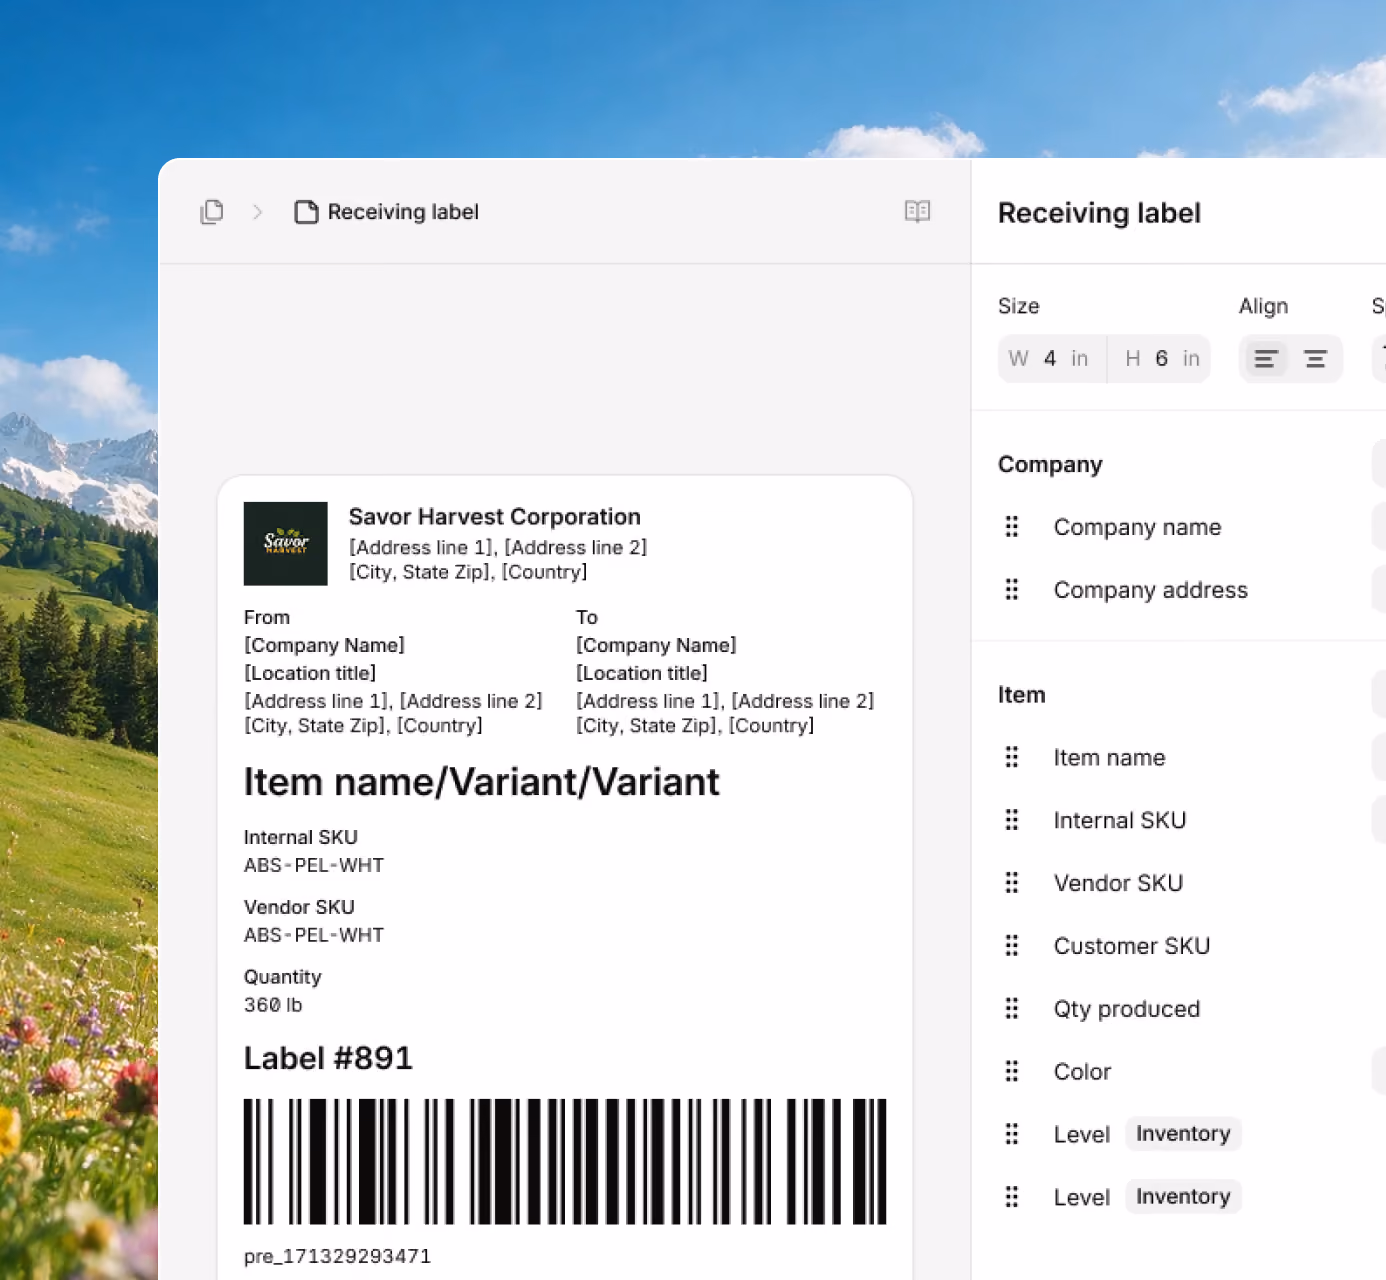This screenshot has height=1280, width=1386.
Task: Click the open book icon in header
Action: click(917, 211)
